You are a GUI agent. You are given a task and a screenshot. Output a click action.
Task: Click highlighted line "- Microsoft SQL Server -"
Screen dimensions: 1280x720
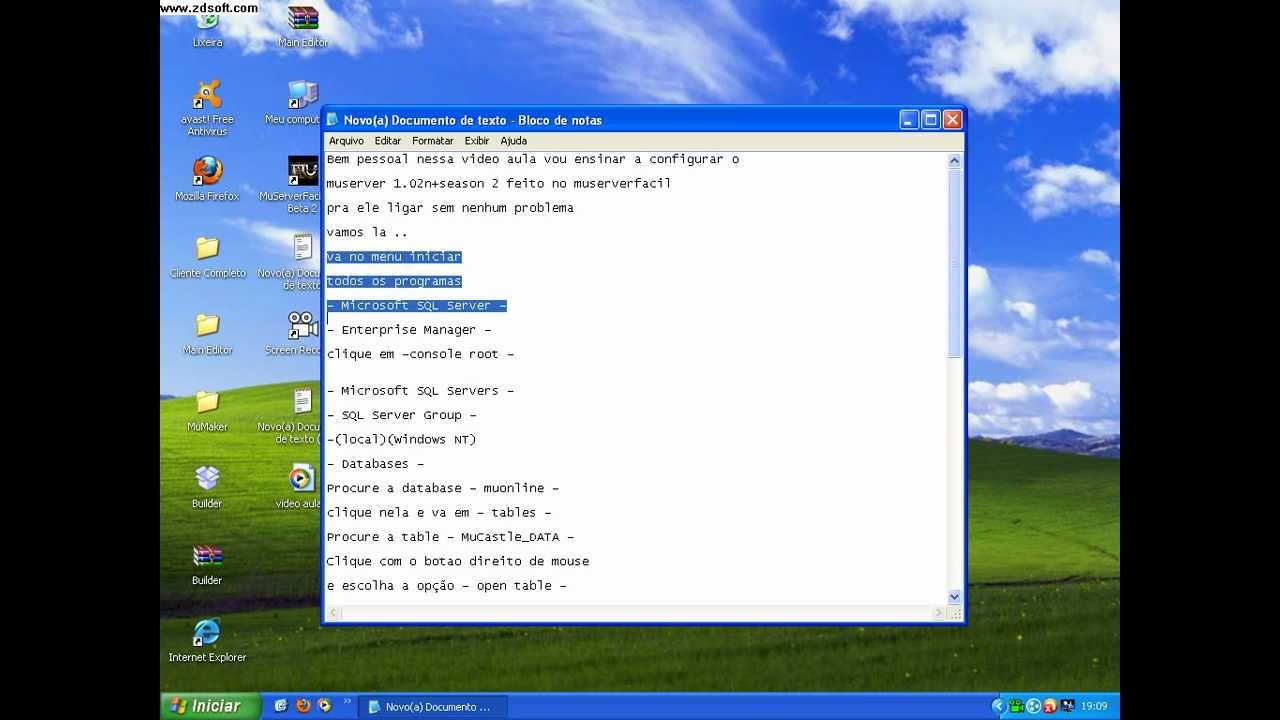pos(417,306)
